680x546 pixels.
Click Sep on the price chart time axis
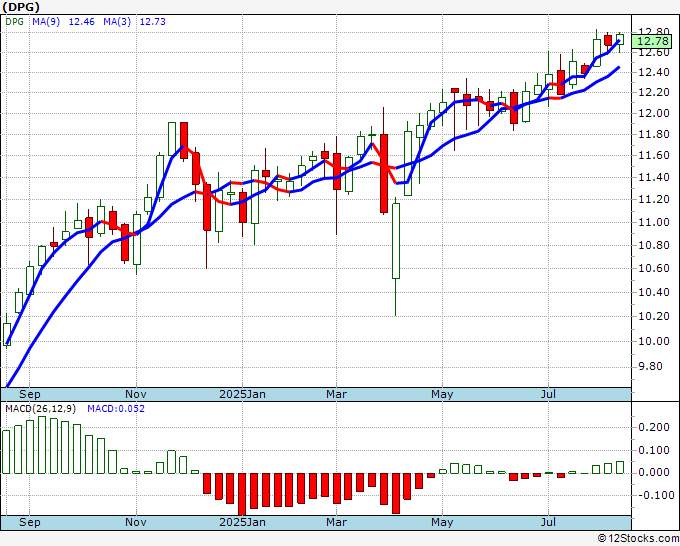click(29, 394)
